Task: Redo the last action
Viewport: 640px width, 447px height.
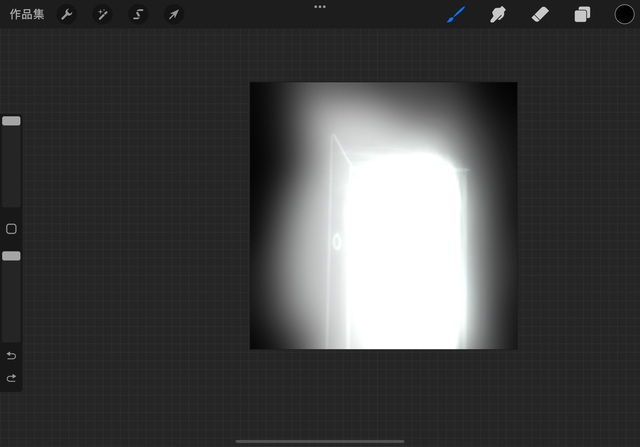Action: pos(11,378)
